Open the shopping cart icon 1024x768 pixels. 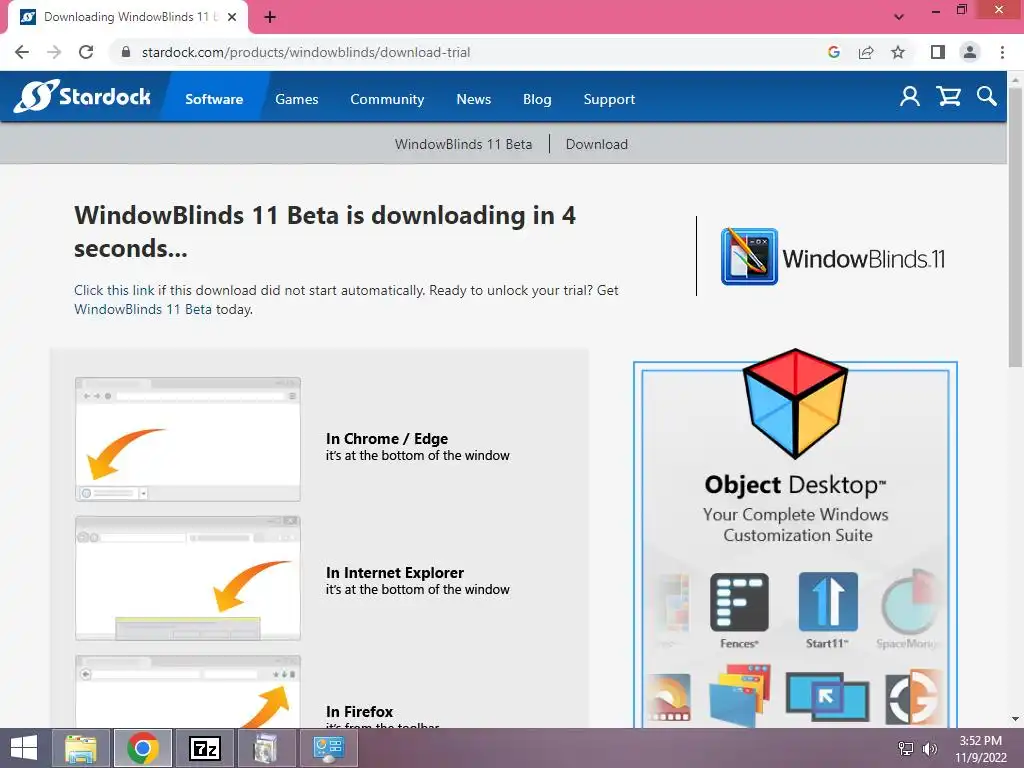(948, 97)
